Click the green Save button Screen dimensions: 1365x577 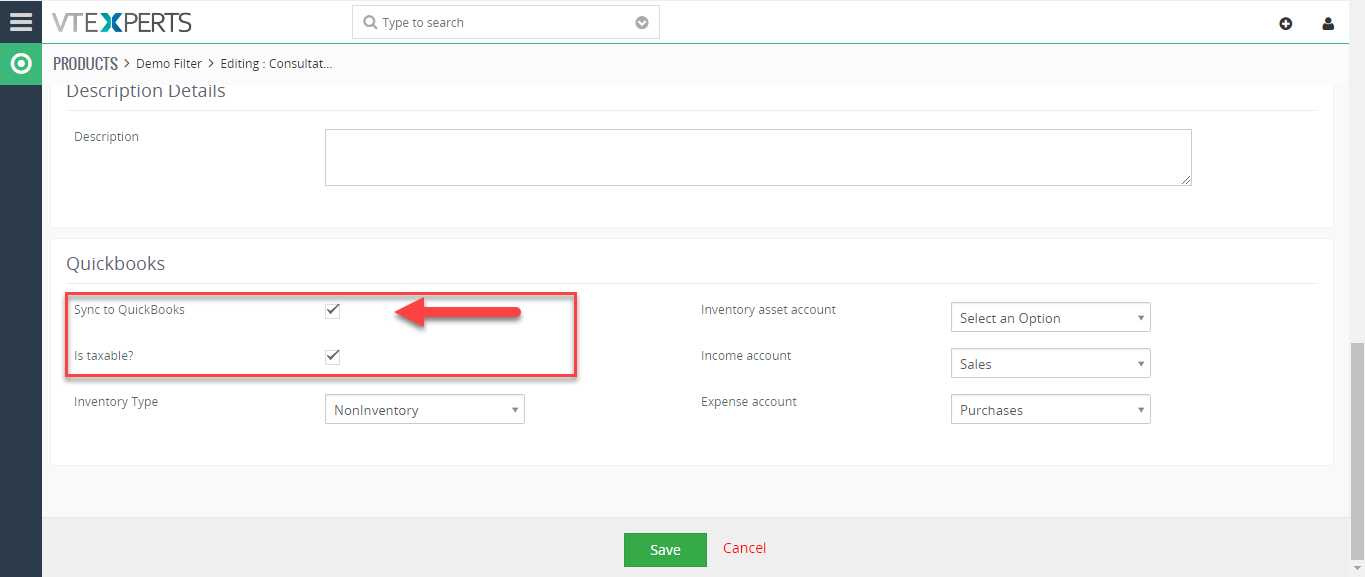(665, 549)
